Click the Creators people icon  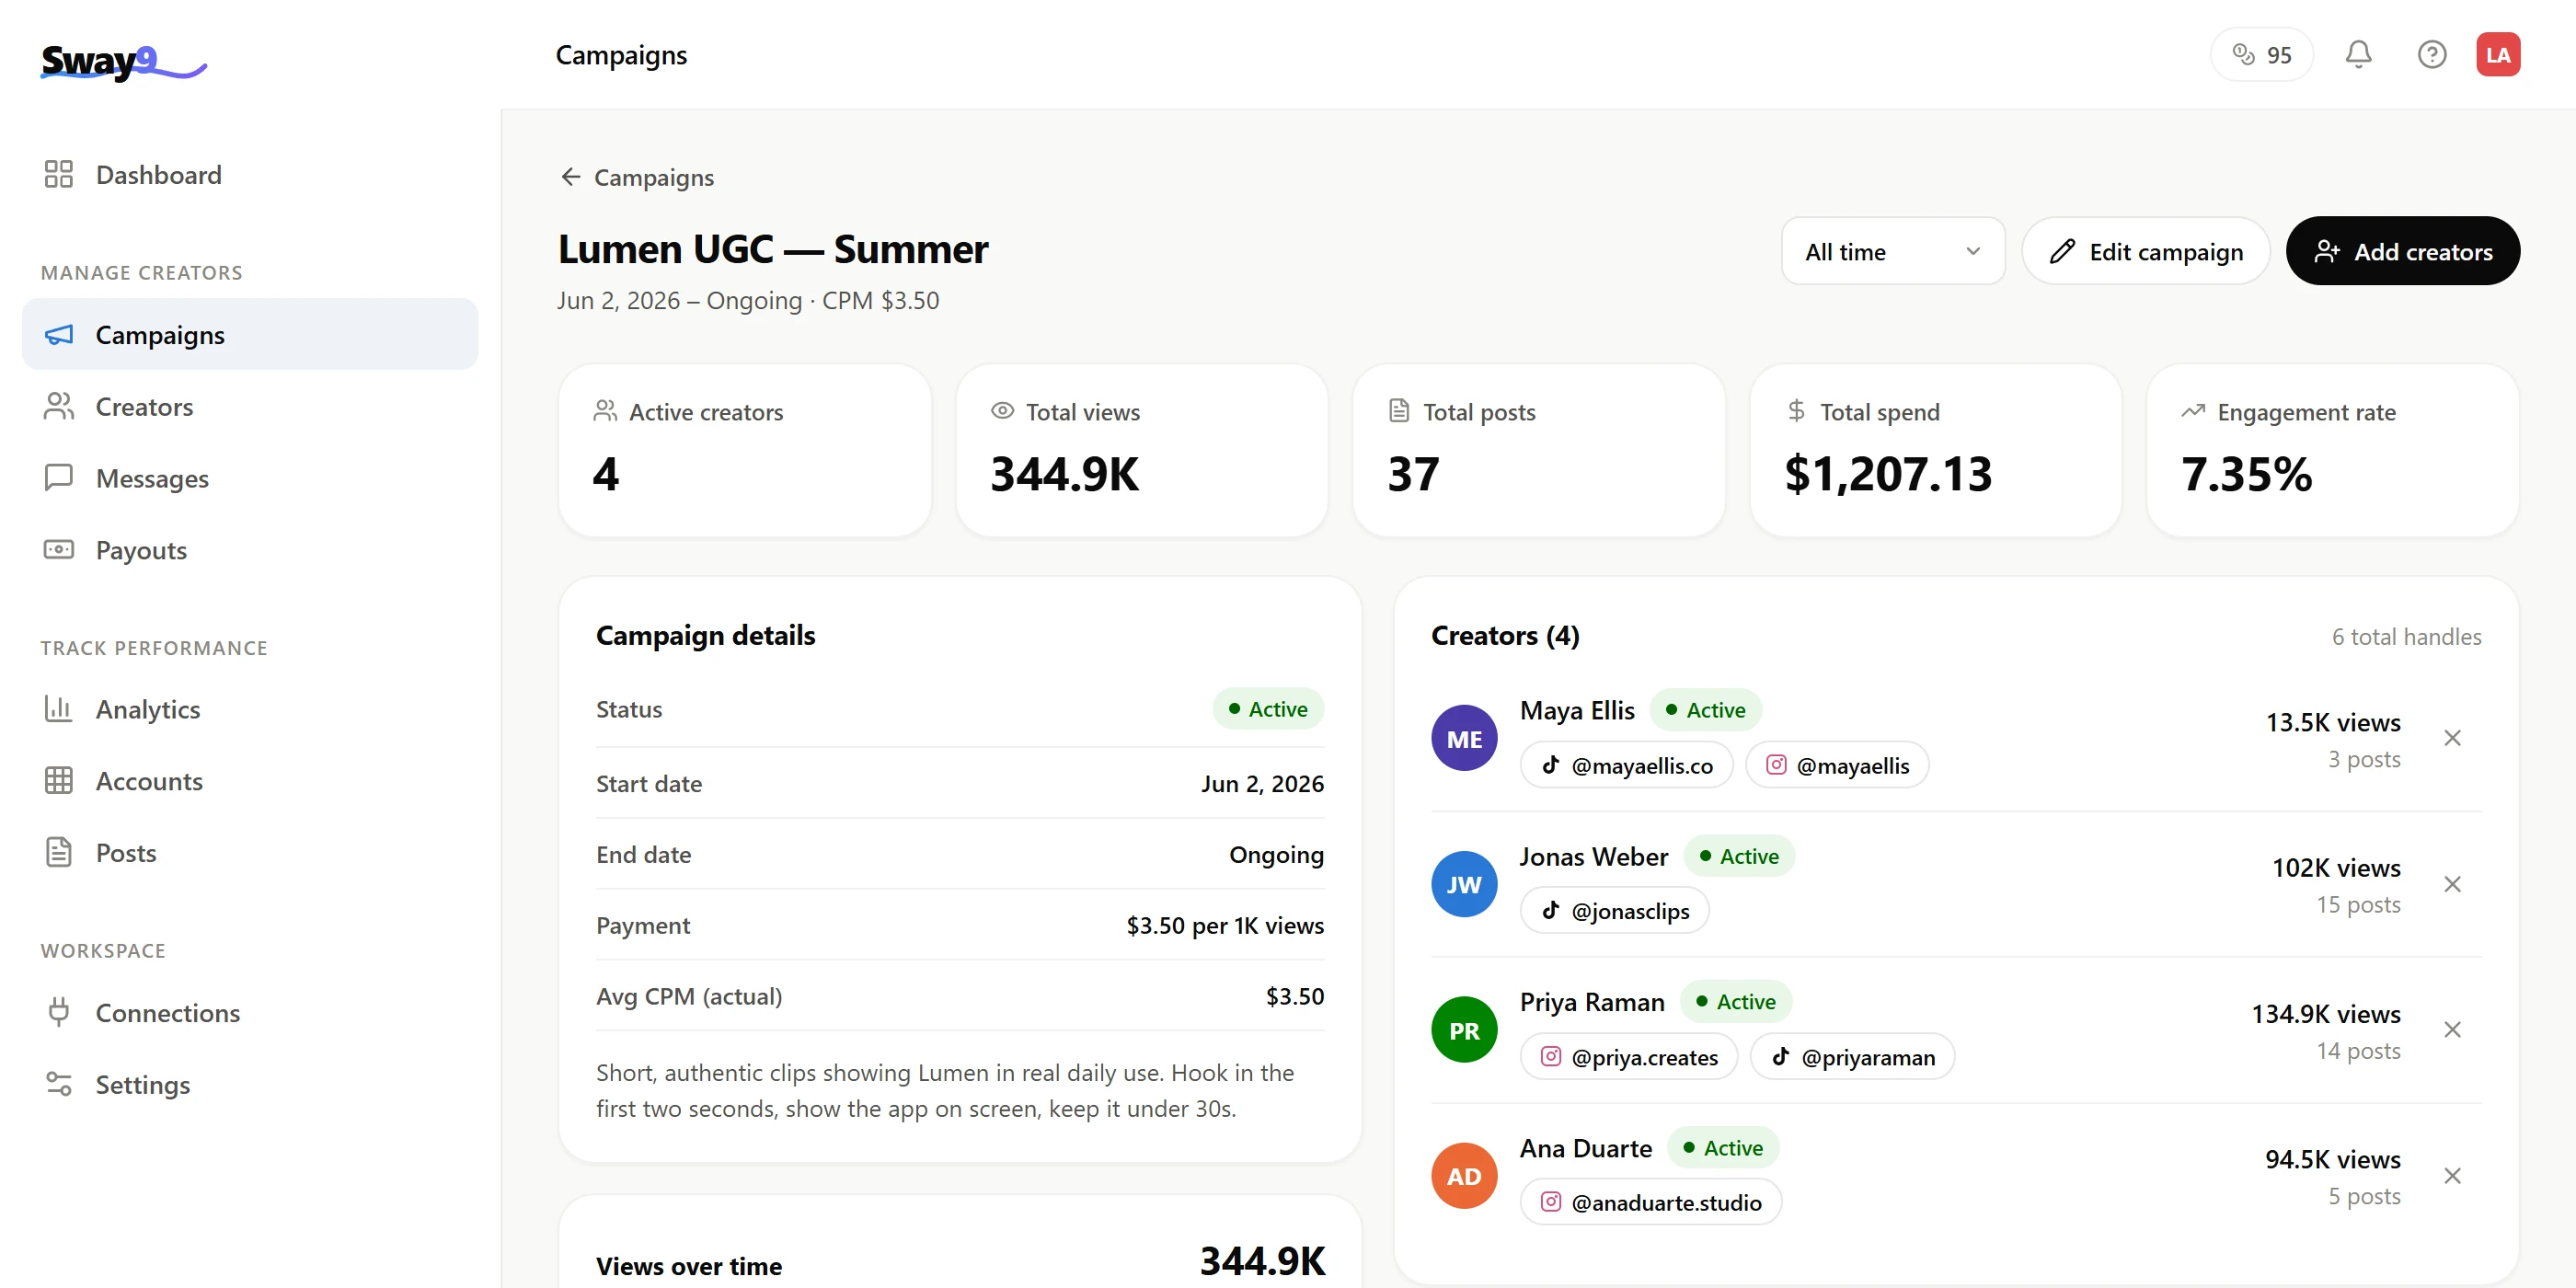click(59, 406)
